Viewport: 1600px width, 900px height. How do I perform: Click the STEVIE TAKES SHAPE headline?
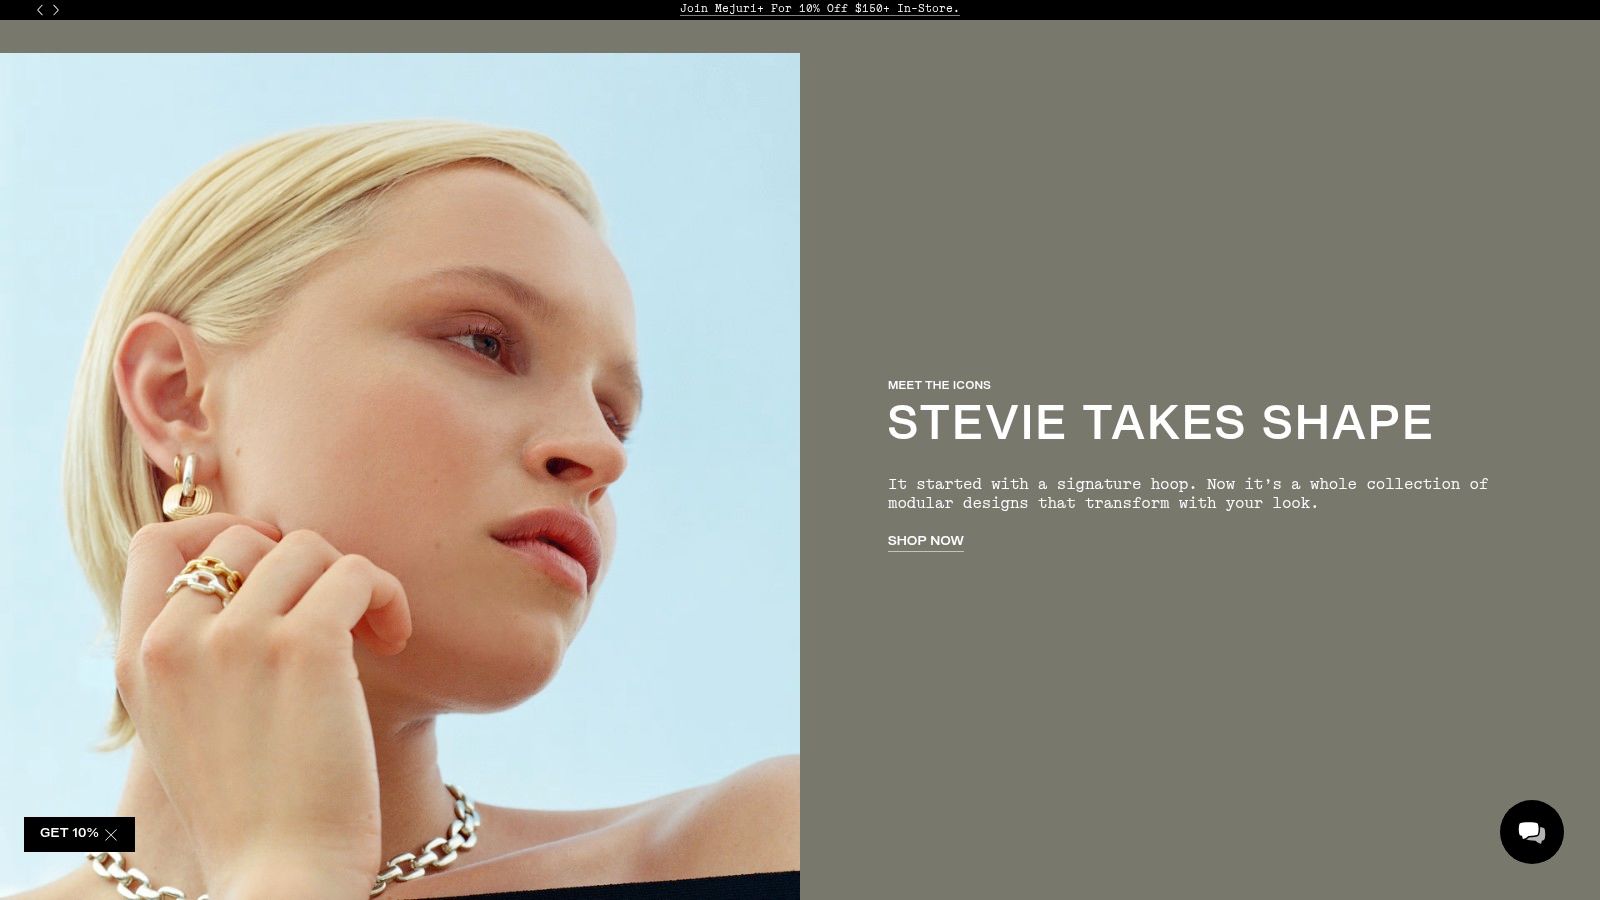tap(1159, 423)
